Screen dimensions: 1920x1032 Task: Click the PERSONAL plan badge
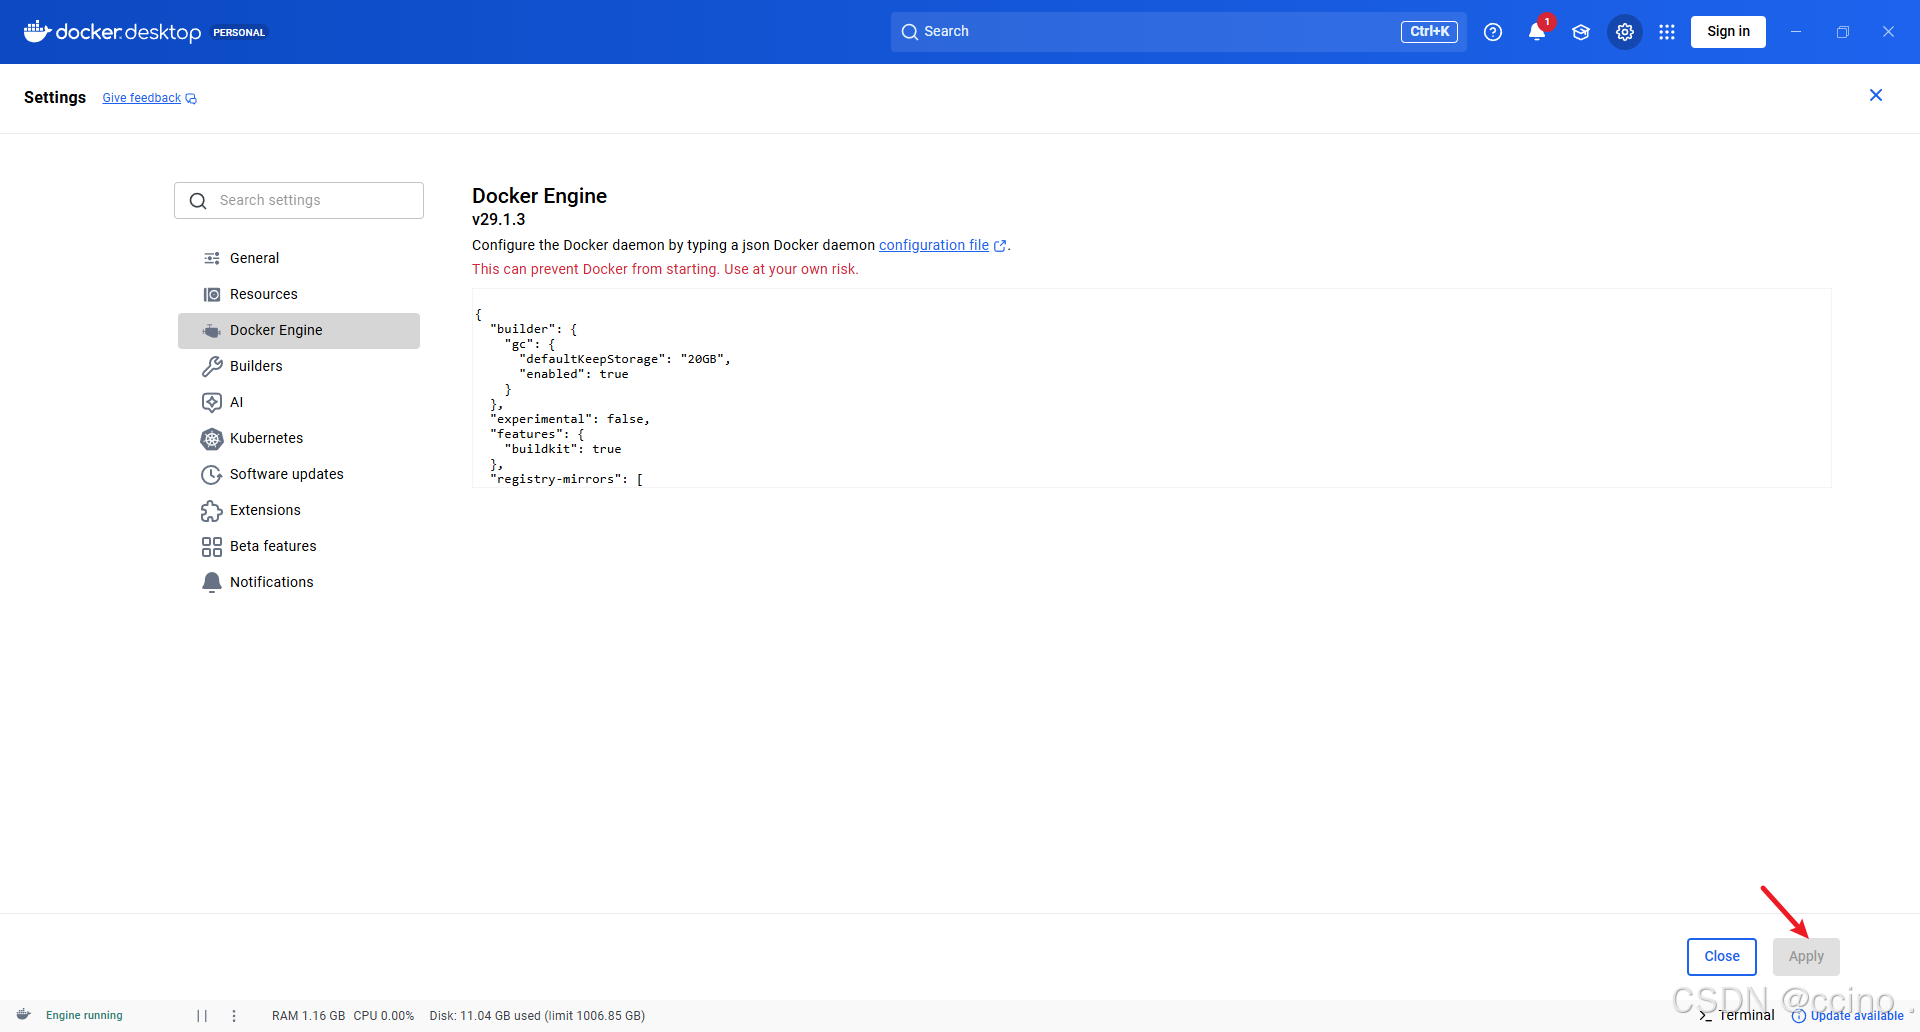239,32
